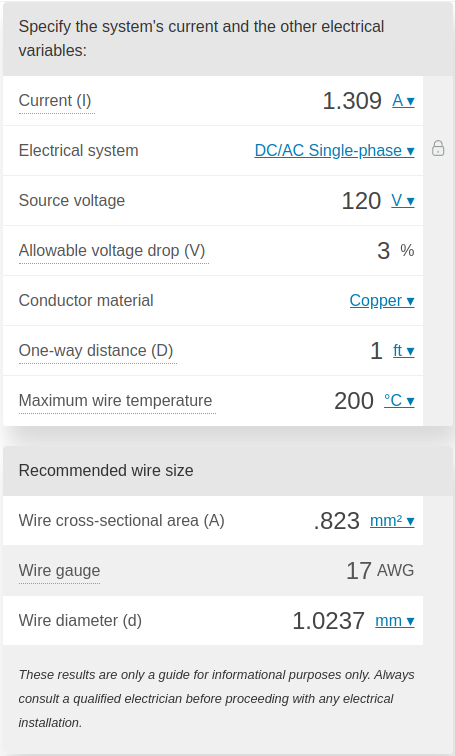455x756 pixels.
Task: Change Electrical system from DC/AC Single-phase
Action: [335, 150]
